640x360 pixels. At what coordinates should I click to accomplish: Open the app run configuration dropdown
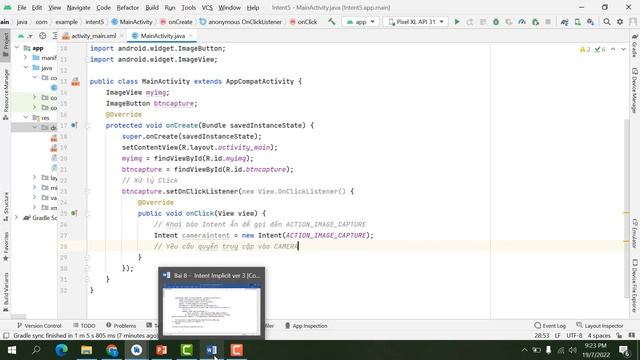coord(360,22)
